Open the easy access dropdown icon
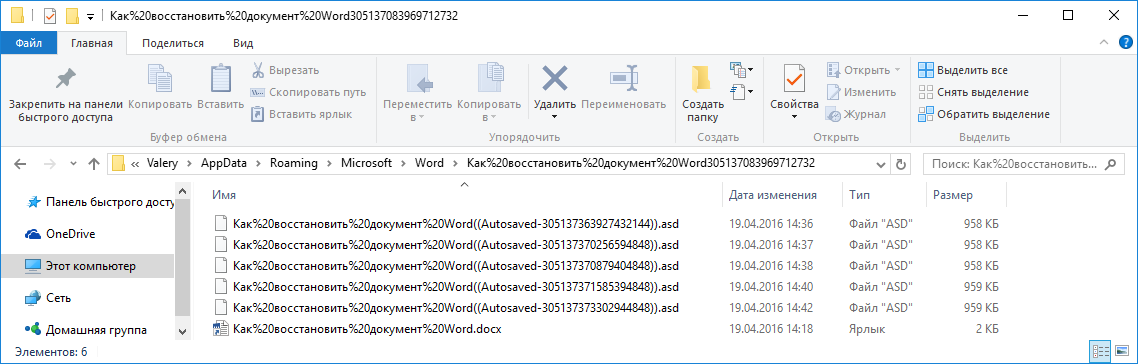1138x364 pixels. click(x=742, y=91)
